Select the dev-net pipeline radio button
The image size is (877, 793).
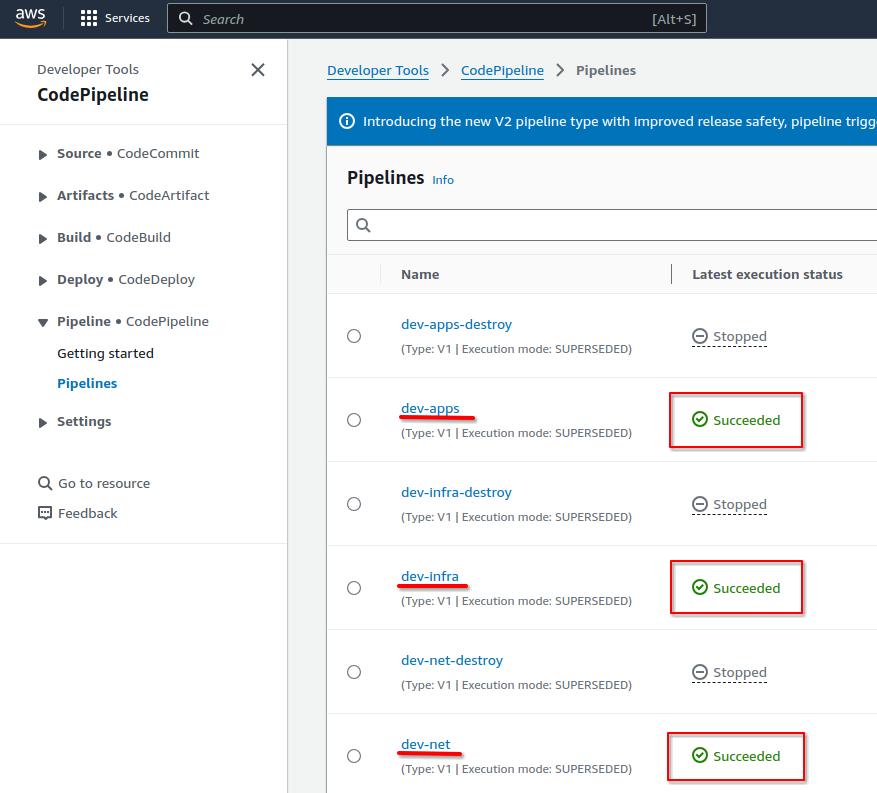coord(354,756)
